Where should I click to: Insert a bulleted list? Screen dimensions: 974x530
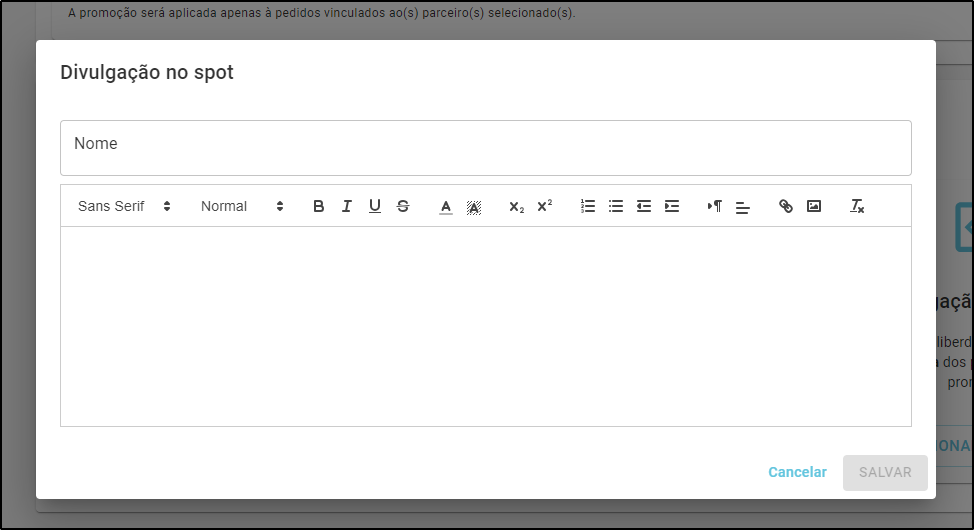coord(616,206)
